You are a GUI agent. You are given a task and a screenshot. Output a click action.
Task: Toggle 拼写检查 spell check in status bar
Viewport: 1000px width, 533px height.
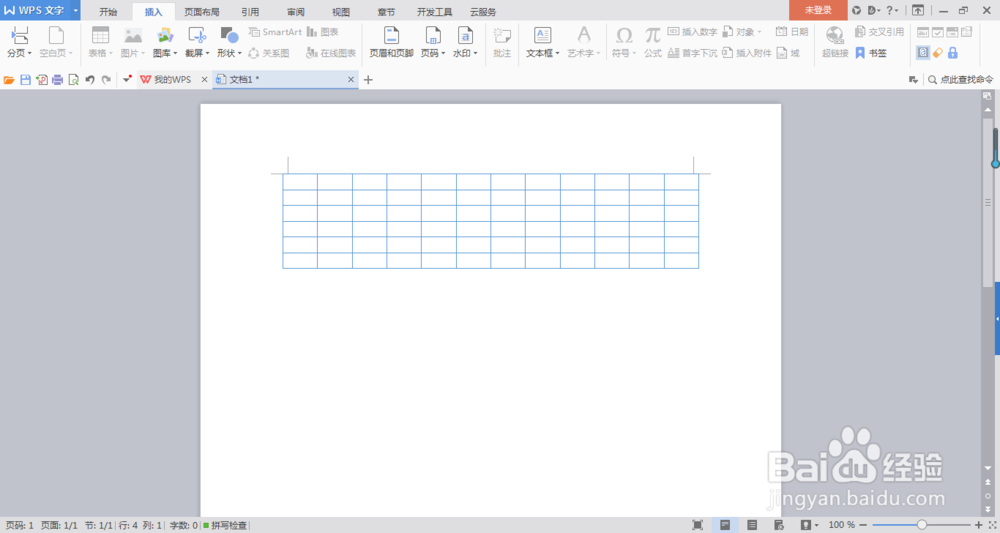coord(224,525)
